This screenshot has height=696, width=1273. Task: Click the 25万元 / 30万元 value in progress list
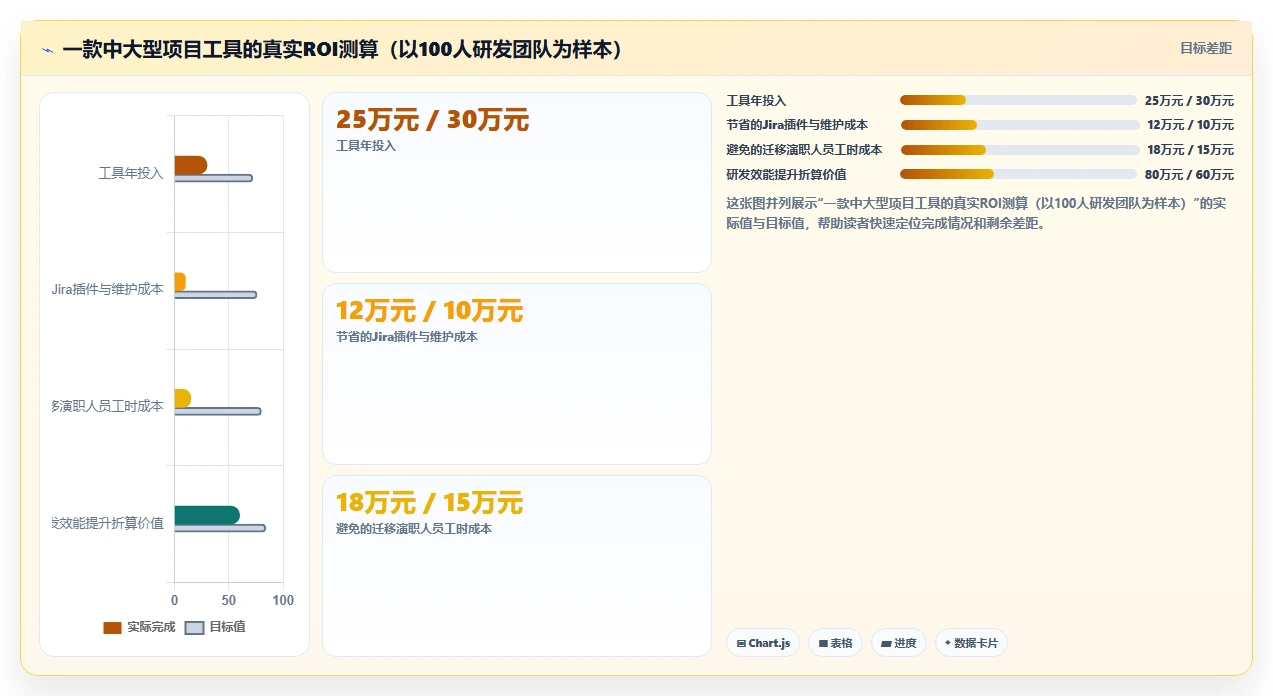tap(1189, 100)
